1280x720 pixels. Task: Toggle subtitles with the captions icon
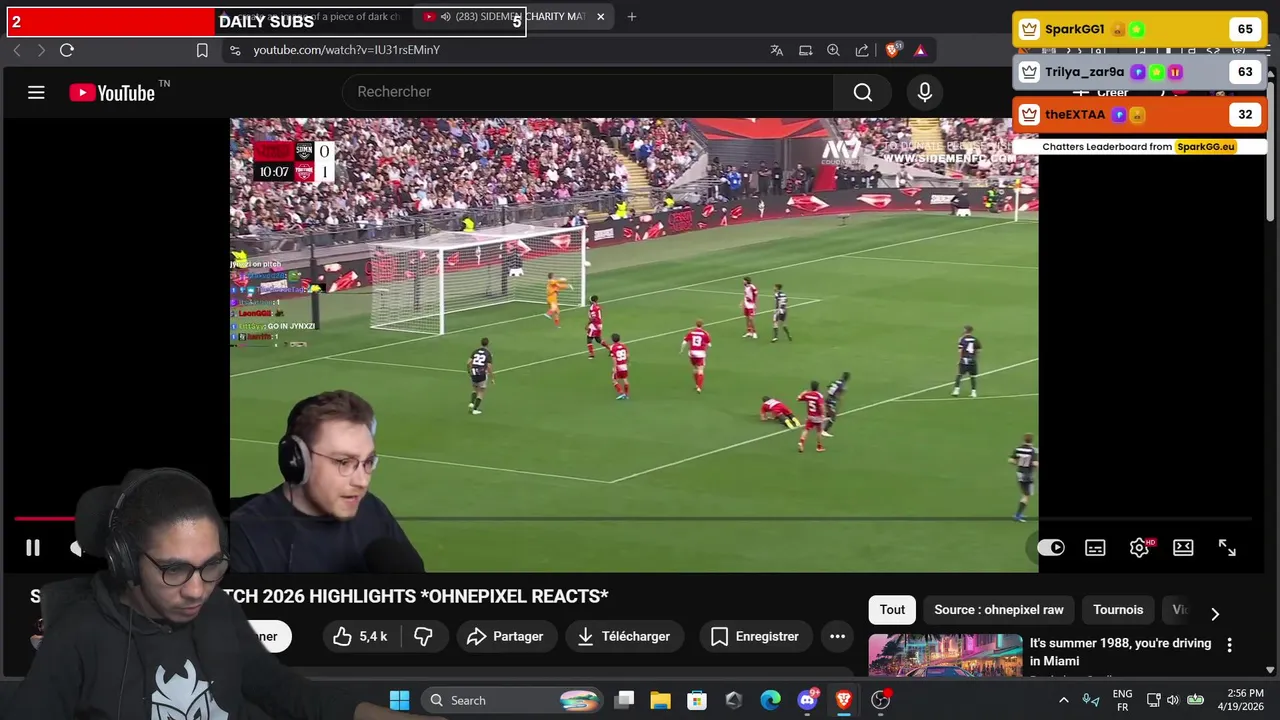(x=1095, y=548)
